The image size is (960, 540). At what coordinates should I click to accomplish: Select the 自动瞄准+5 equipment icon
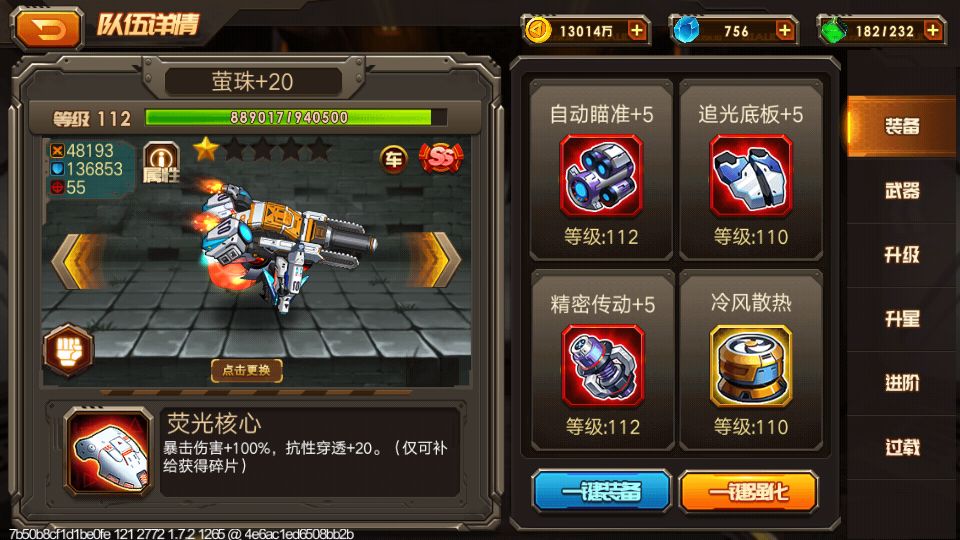pos(601,176)
